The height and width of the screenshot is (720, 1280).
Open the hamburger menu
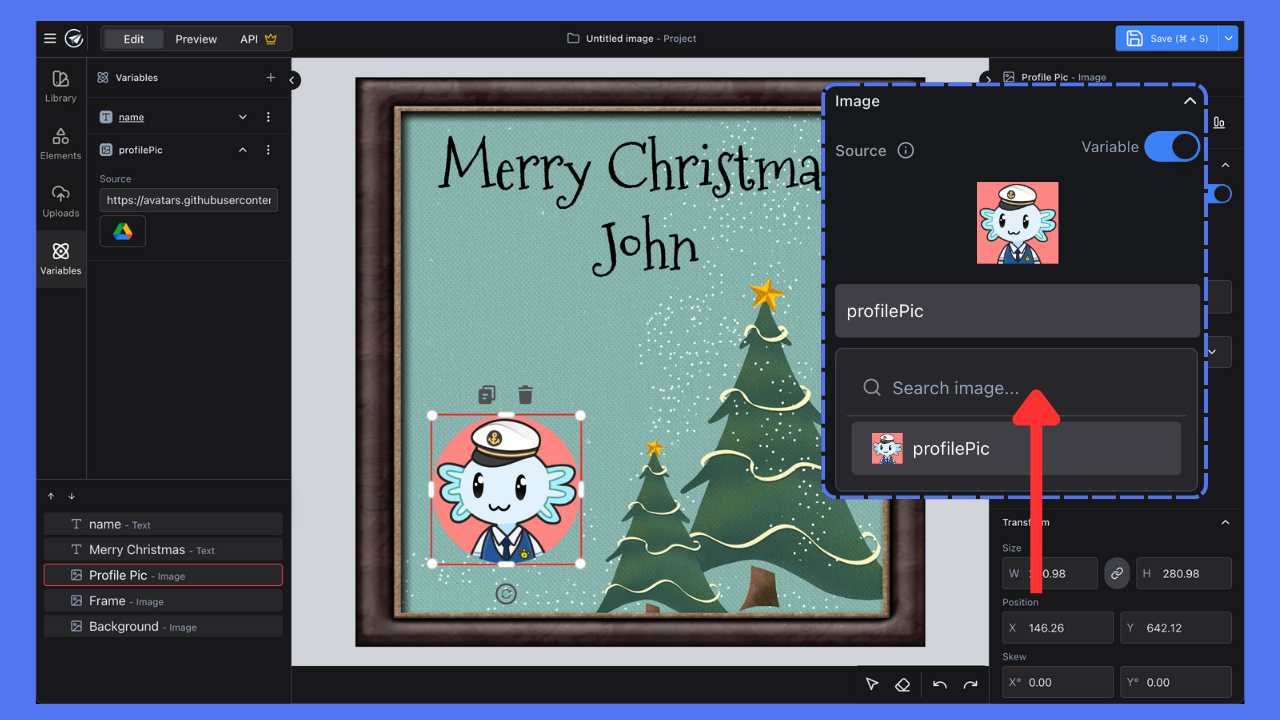tap(48, 38)
